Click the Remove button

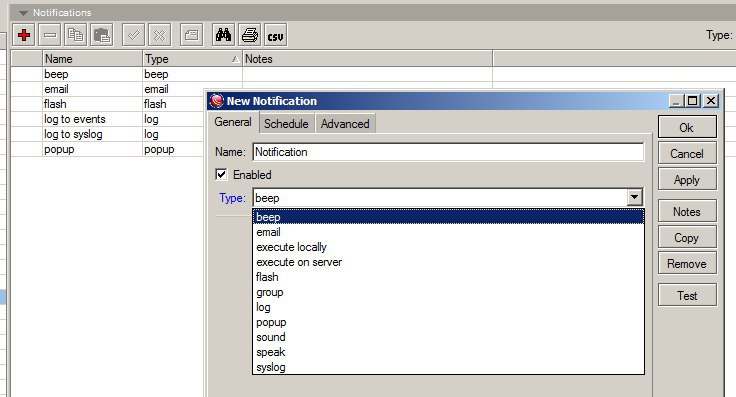[x=687, y=264]
